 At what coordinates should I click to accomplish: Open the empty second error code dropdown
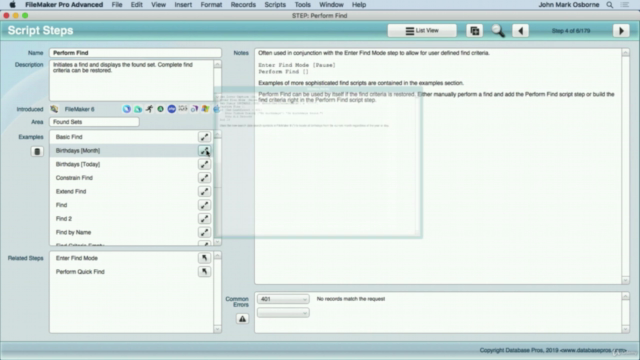(283, 313)
